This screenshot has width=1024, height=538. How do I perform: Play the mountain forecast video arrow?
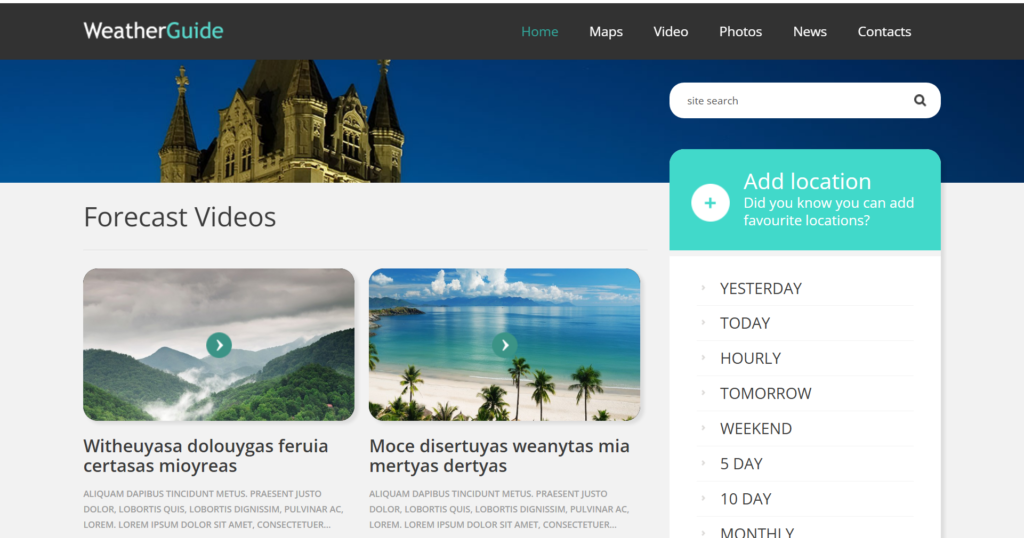219,345
